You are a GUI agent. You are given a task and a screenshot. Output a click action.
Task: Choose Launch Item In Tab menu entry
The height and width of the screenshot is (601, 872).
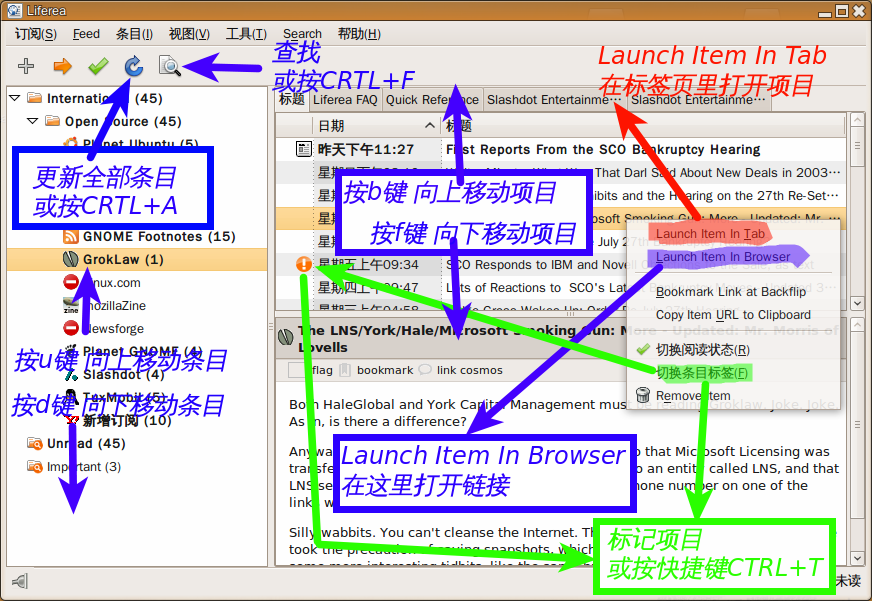point(710,234)
